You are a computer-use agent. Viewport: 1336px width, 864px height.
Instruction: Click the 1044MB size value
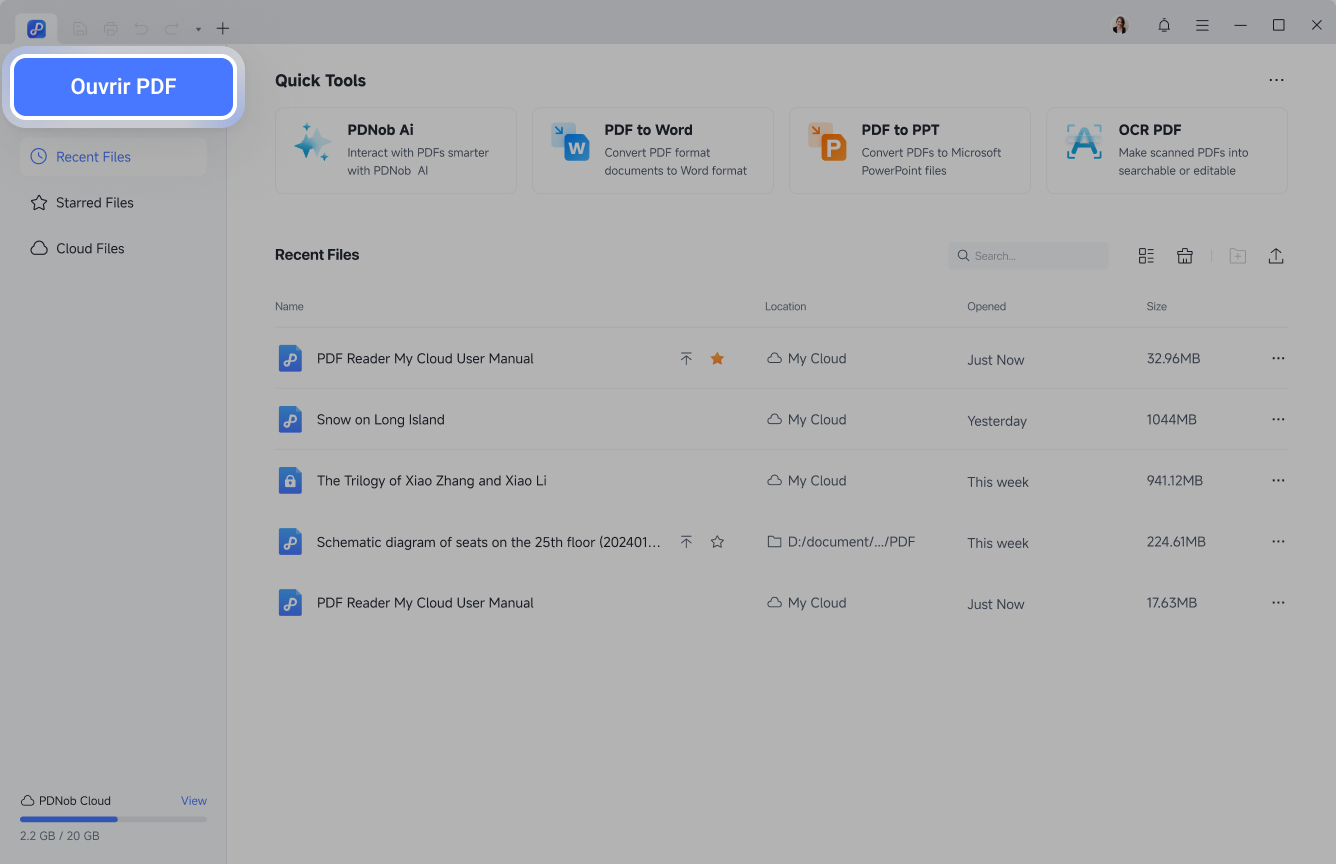point(1171,420)
